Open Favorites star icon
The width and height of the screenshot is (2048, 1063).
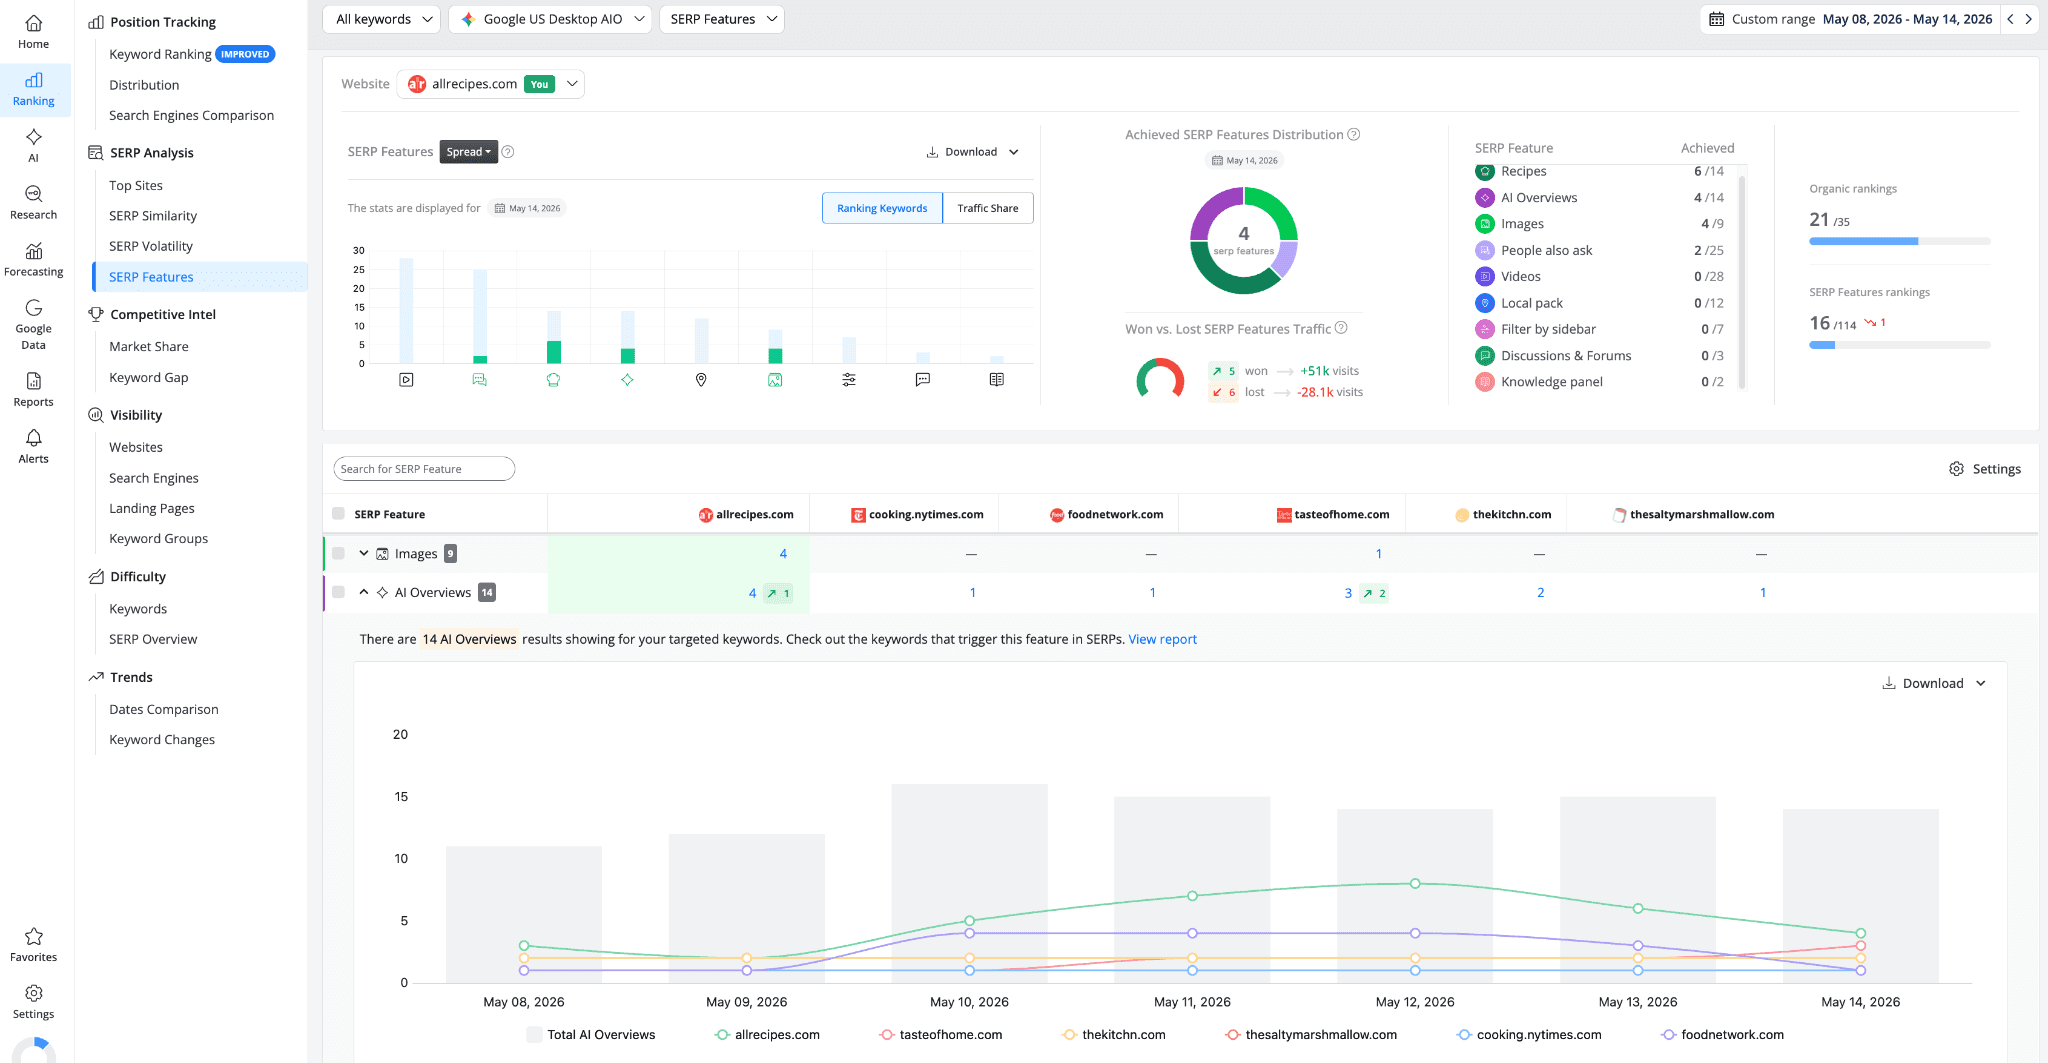coord(33,936)
